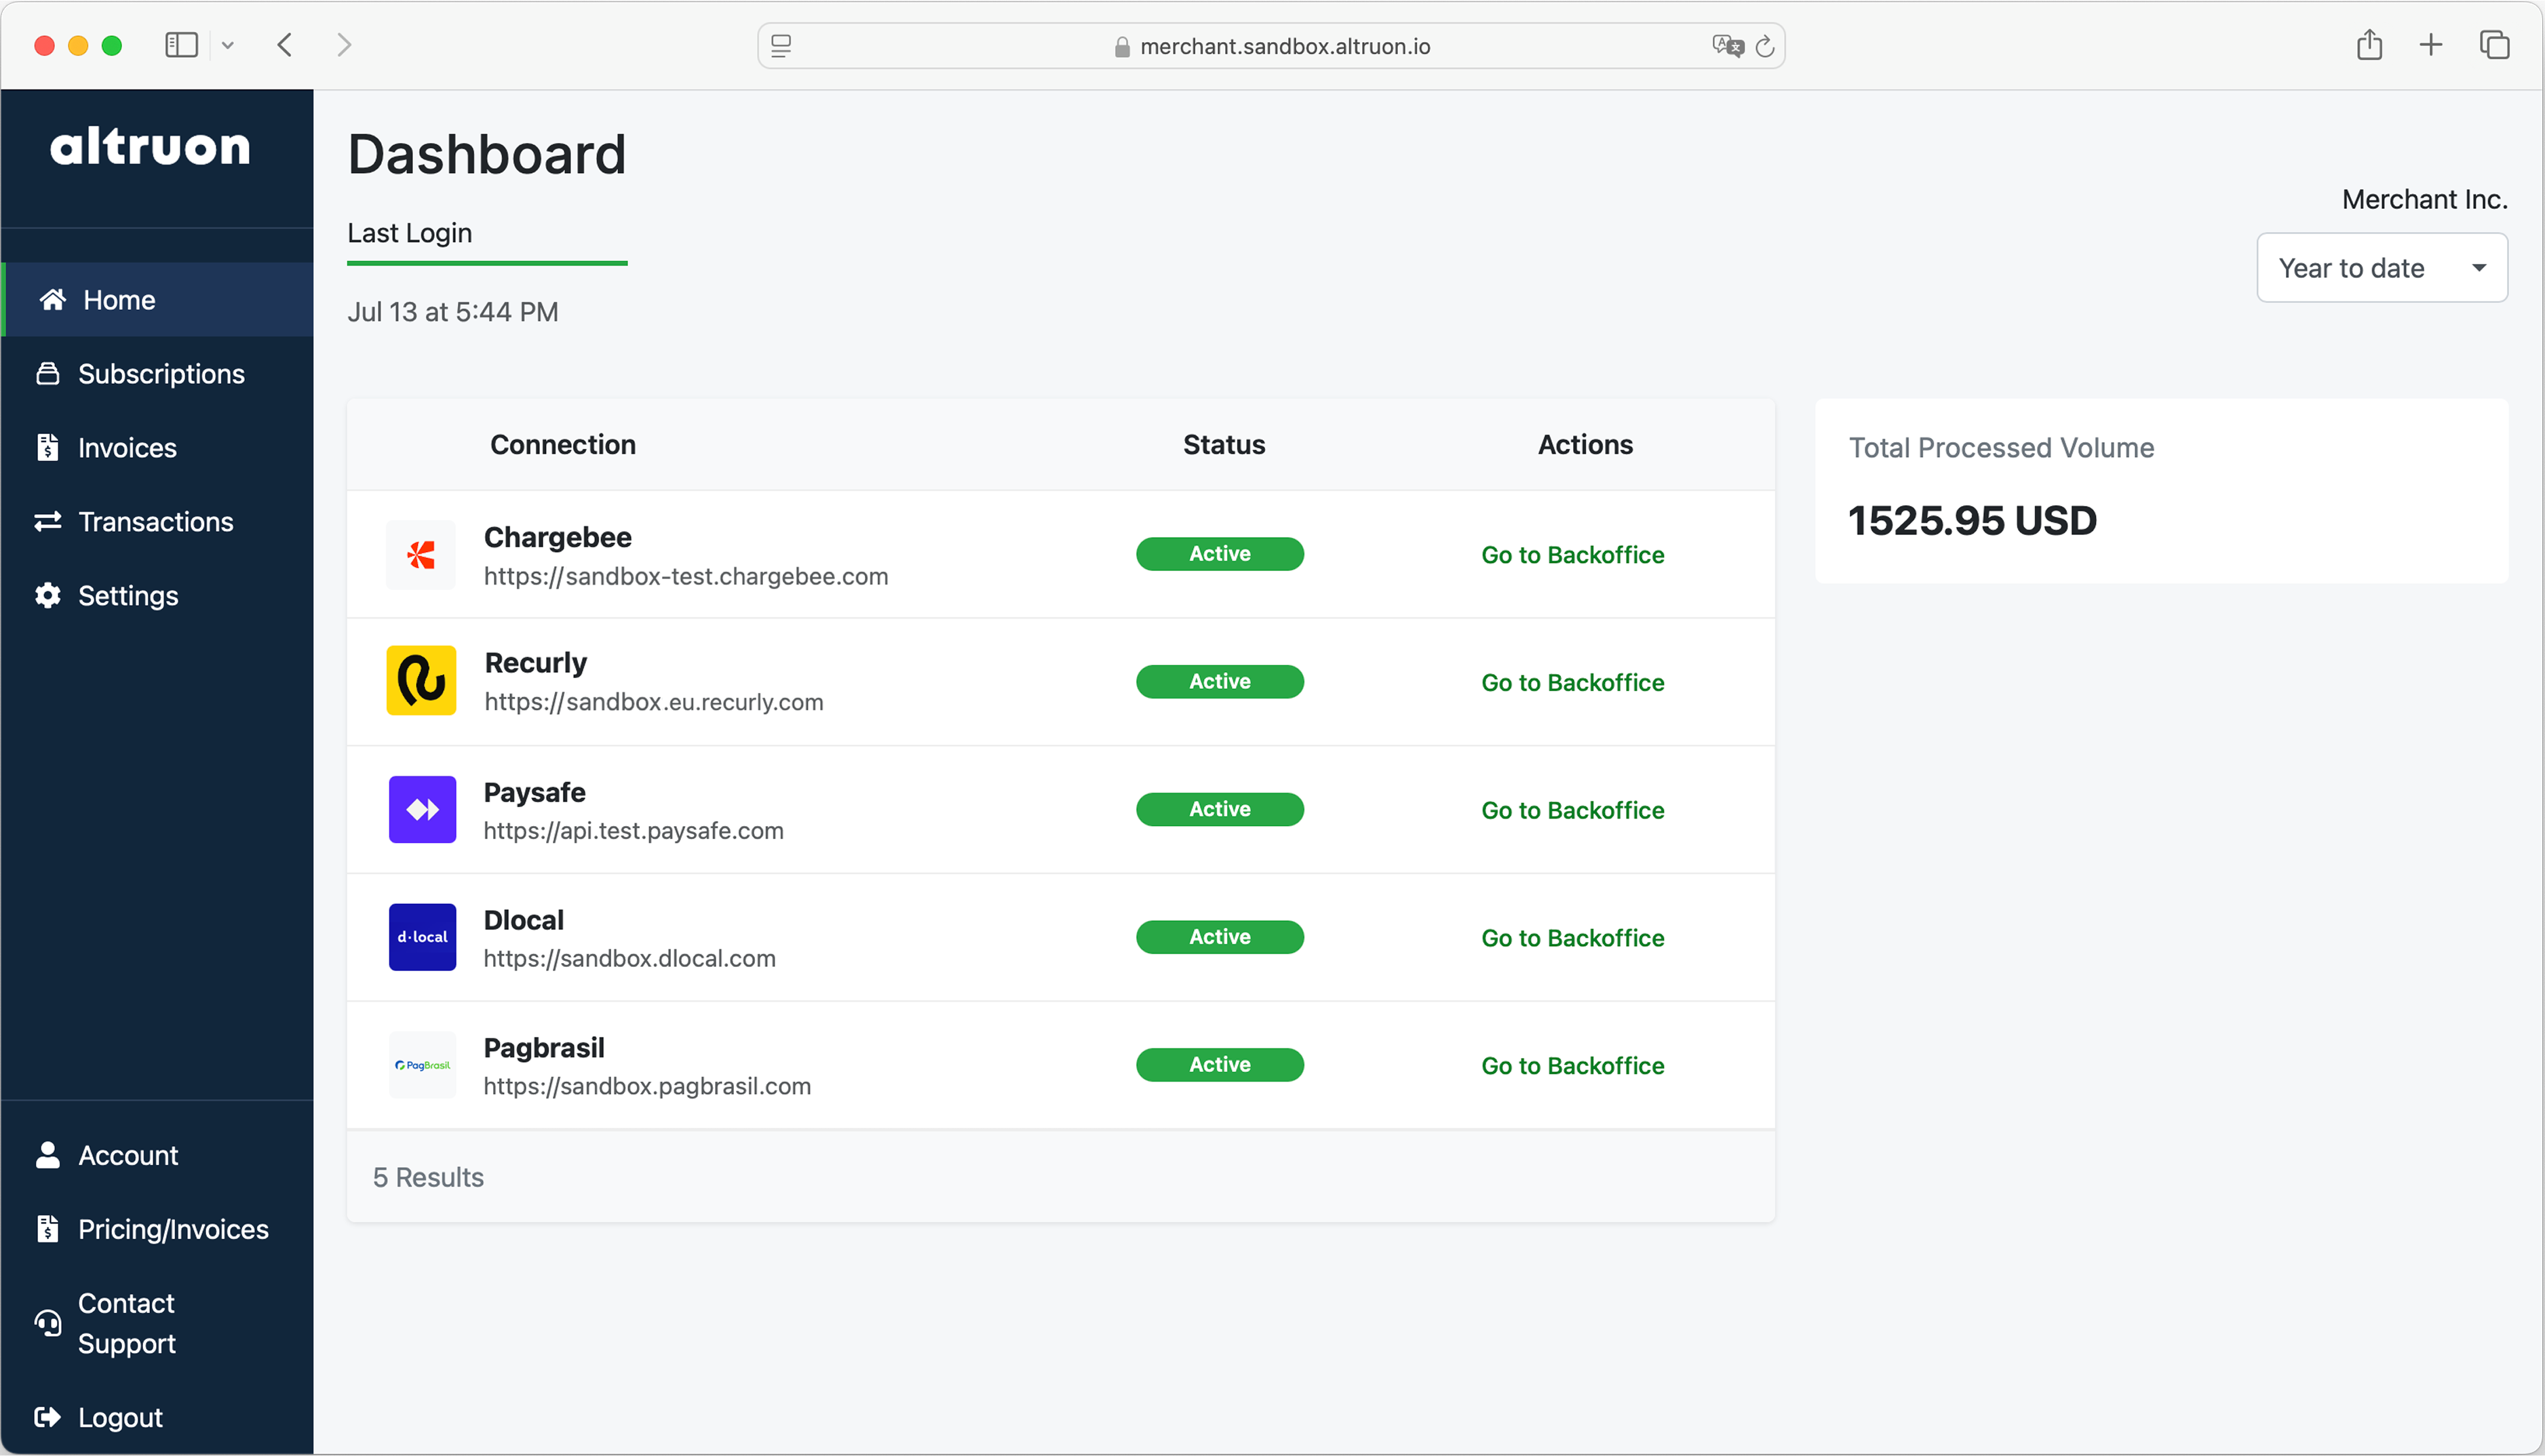Open the Year to date dropdown
This screenshot has width=2545, height=1456.
pos(2382,268)
